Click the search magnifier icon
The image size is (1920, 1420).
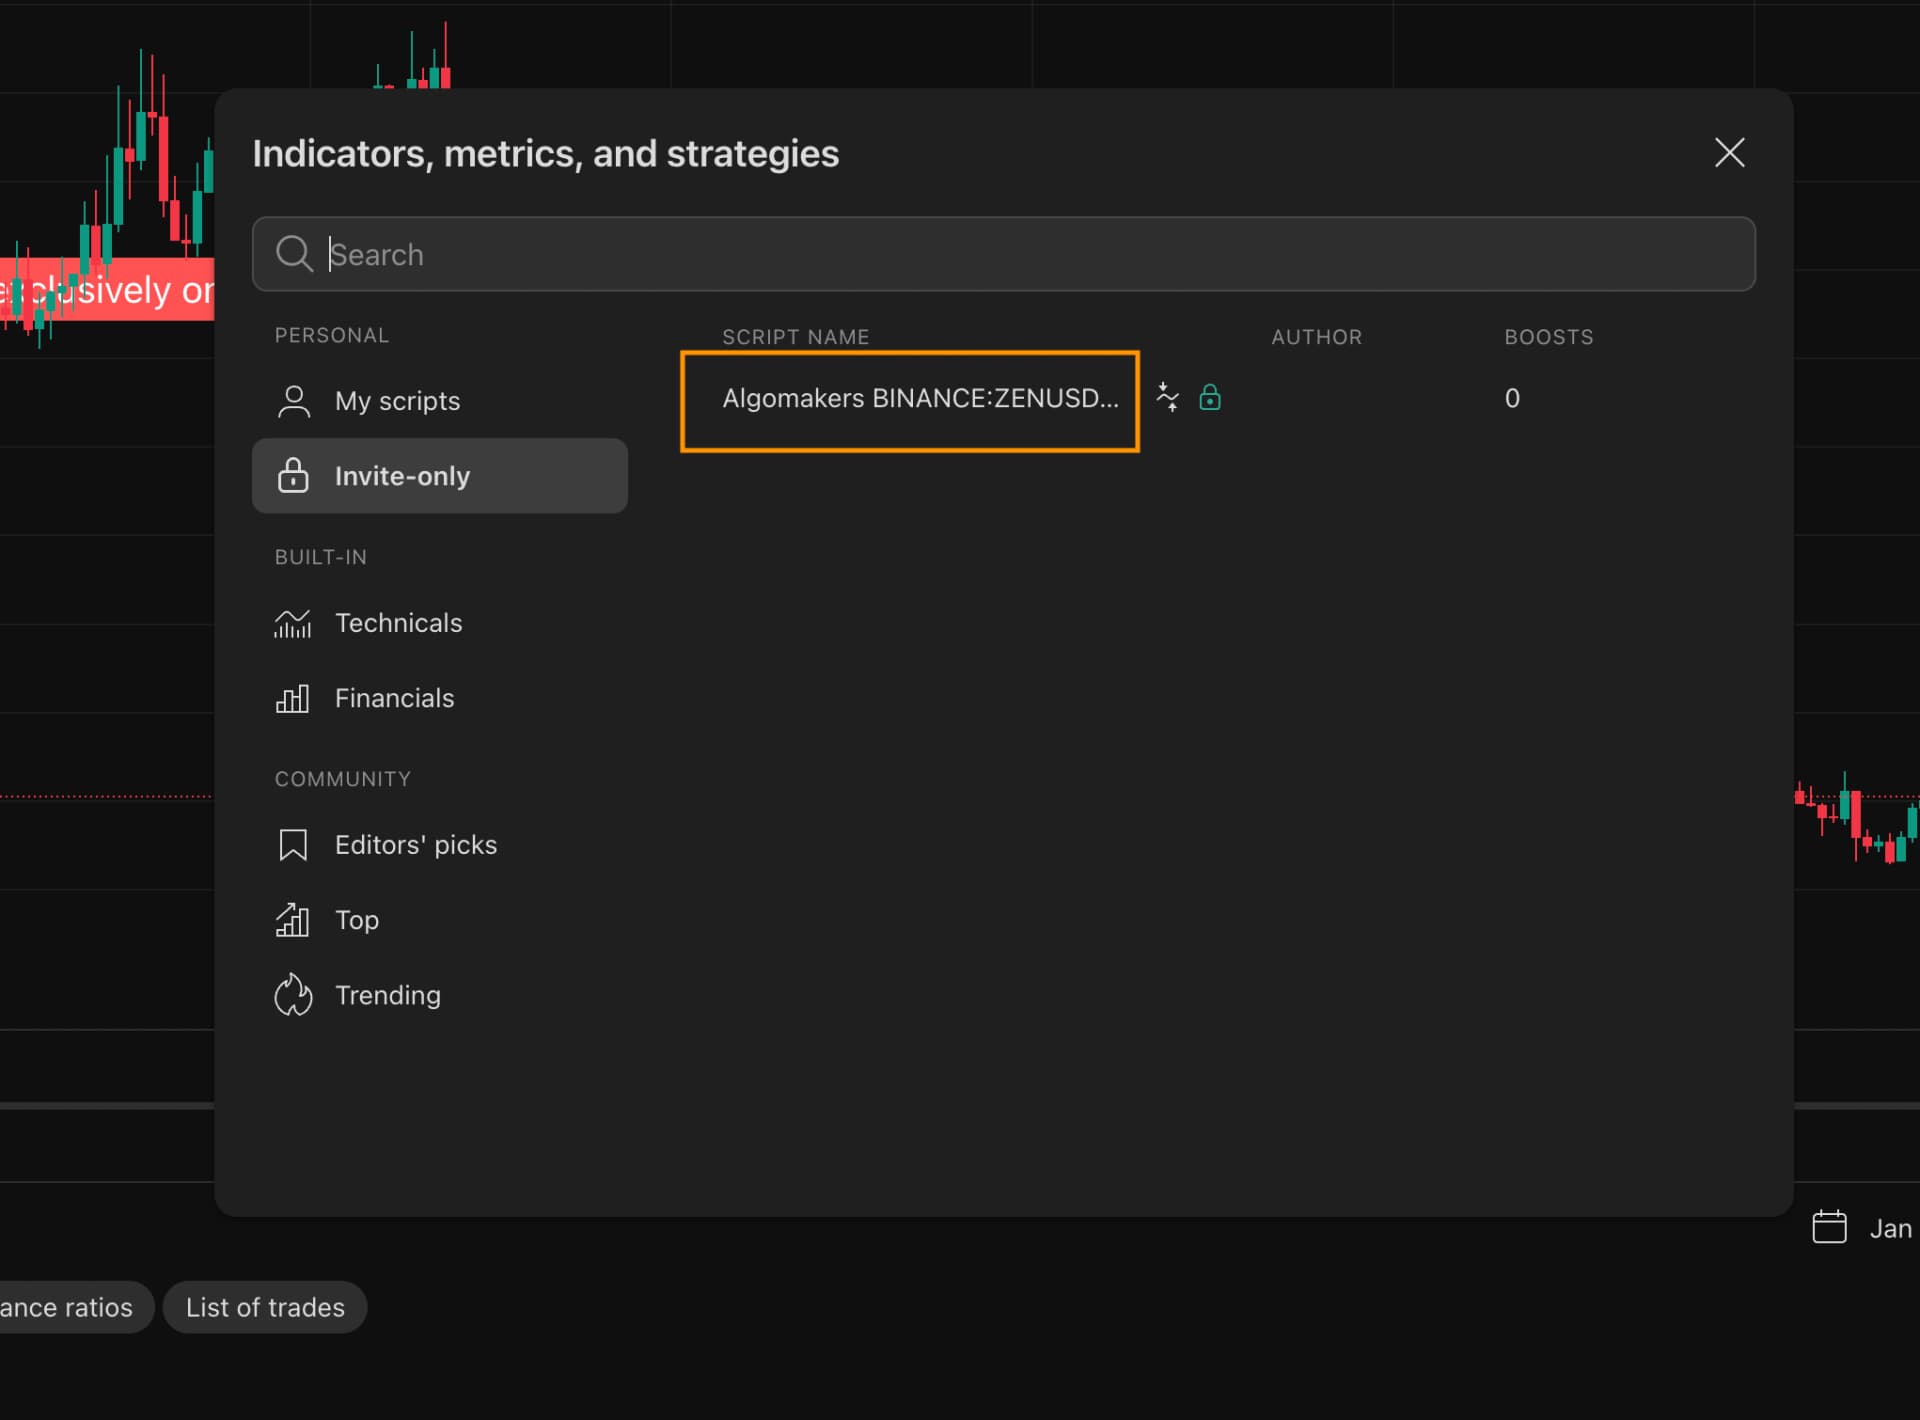(295, 254)
